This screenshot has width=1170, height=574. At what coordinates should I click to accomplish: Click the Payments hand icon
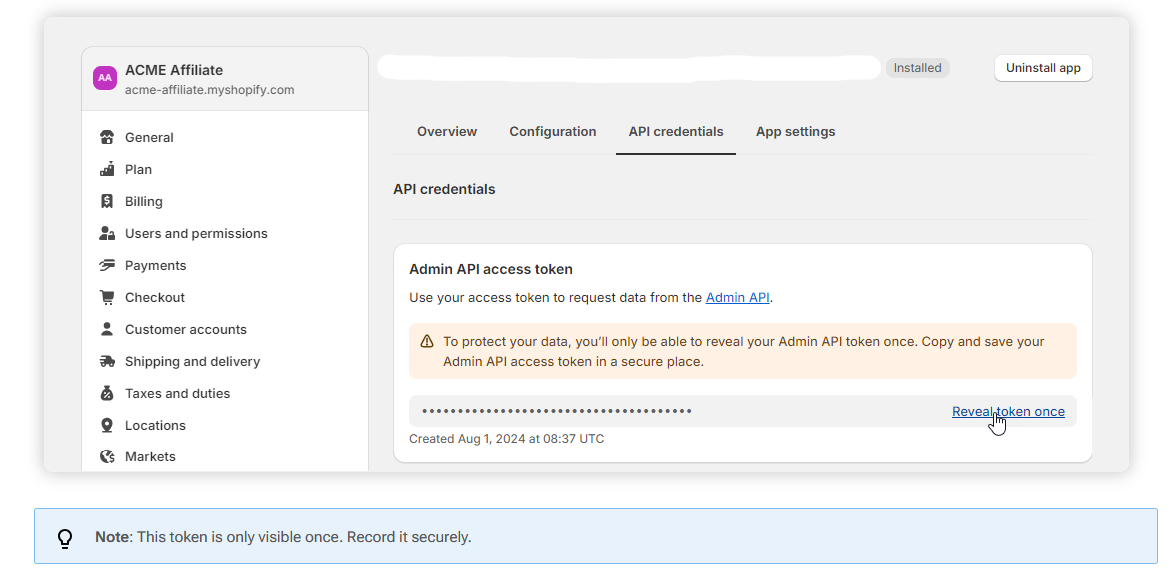point(107,266)
